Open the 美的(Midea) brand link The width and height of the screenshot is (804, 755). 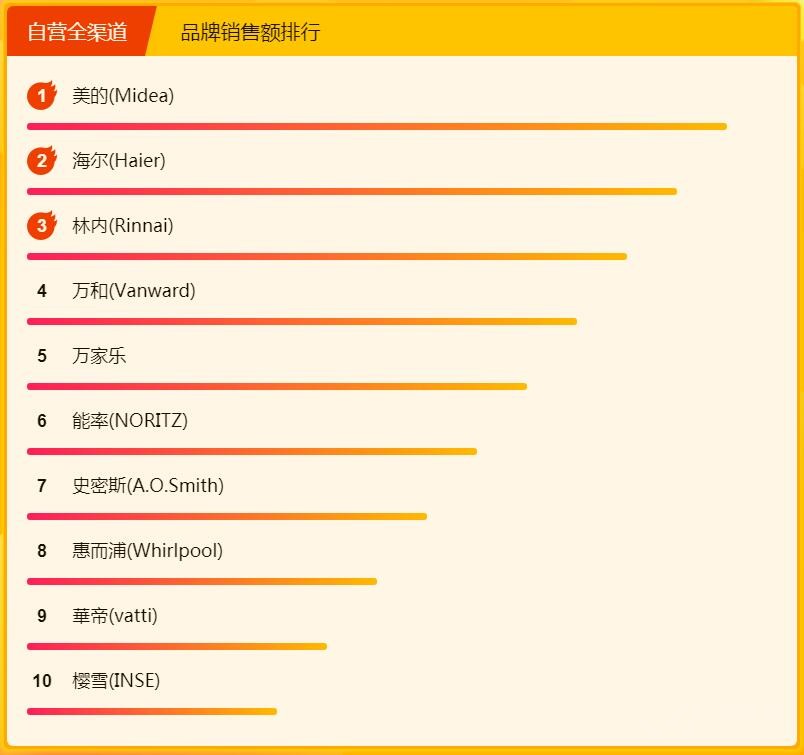pos(123,96)
